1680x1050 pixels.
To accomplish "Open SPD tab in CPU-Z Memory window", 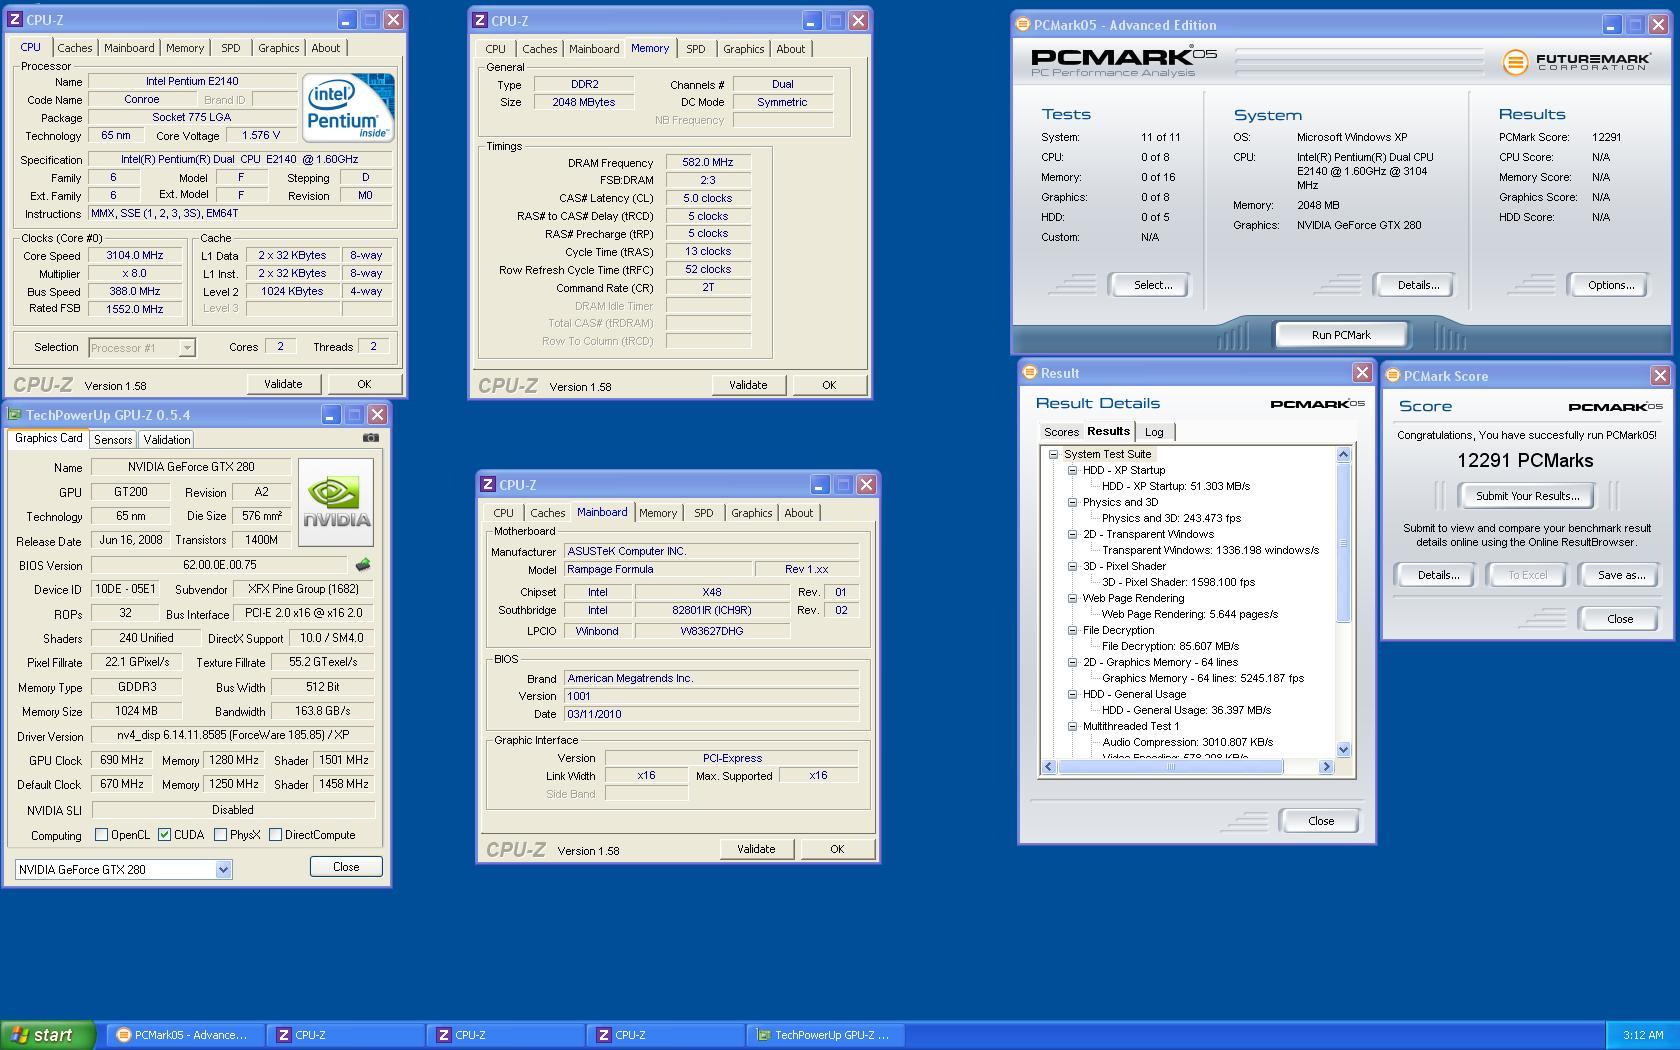I will pos(696,49).
